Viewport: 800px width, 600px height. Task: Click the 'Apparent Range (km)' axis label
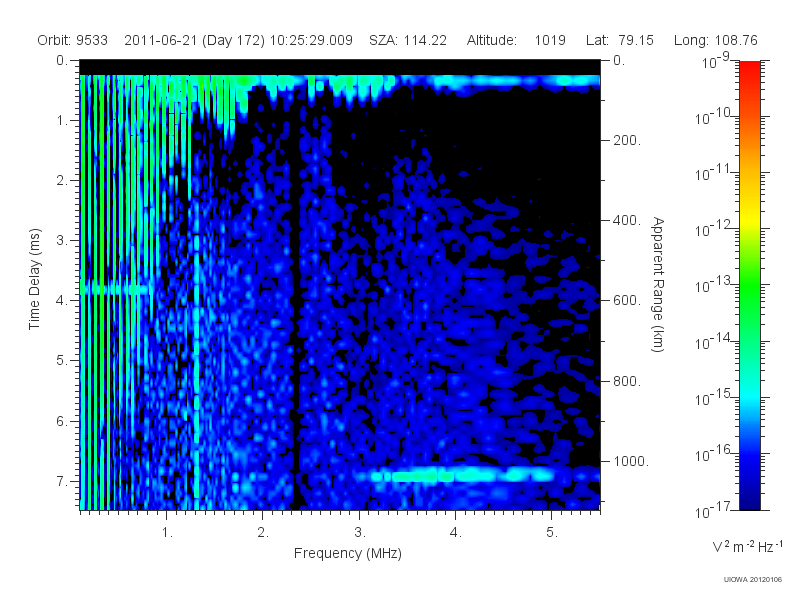[x=658, y=285]
